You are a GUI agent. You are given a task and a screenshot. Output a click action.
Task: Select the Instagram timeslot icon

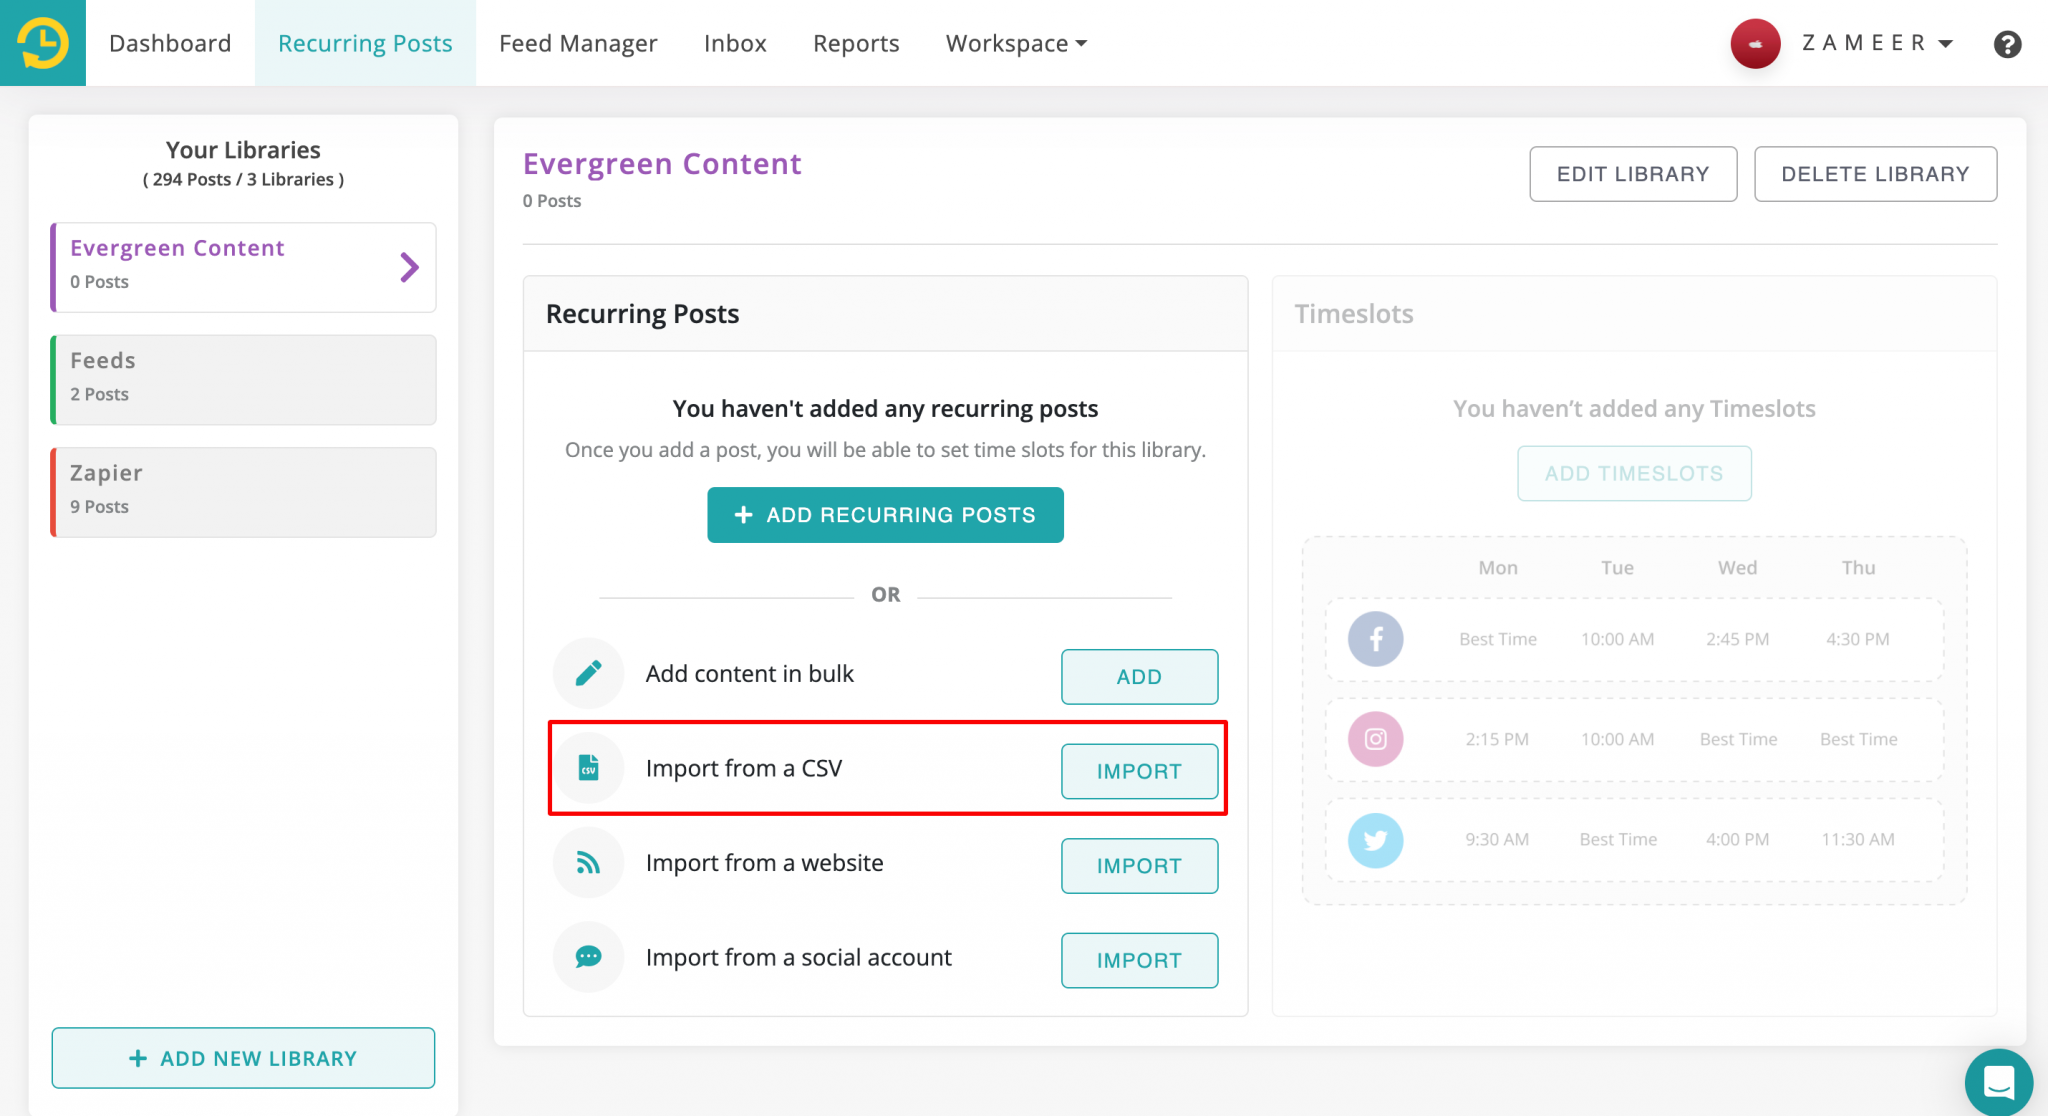tap(1375, 739)
